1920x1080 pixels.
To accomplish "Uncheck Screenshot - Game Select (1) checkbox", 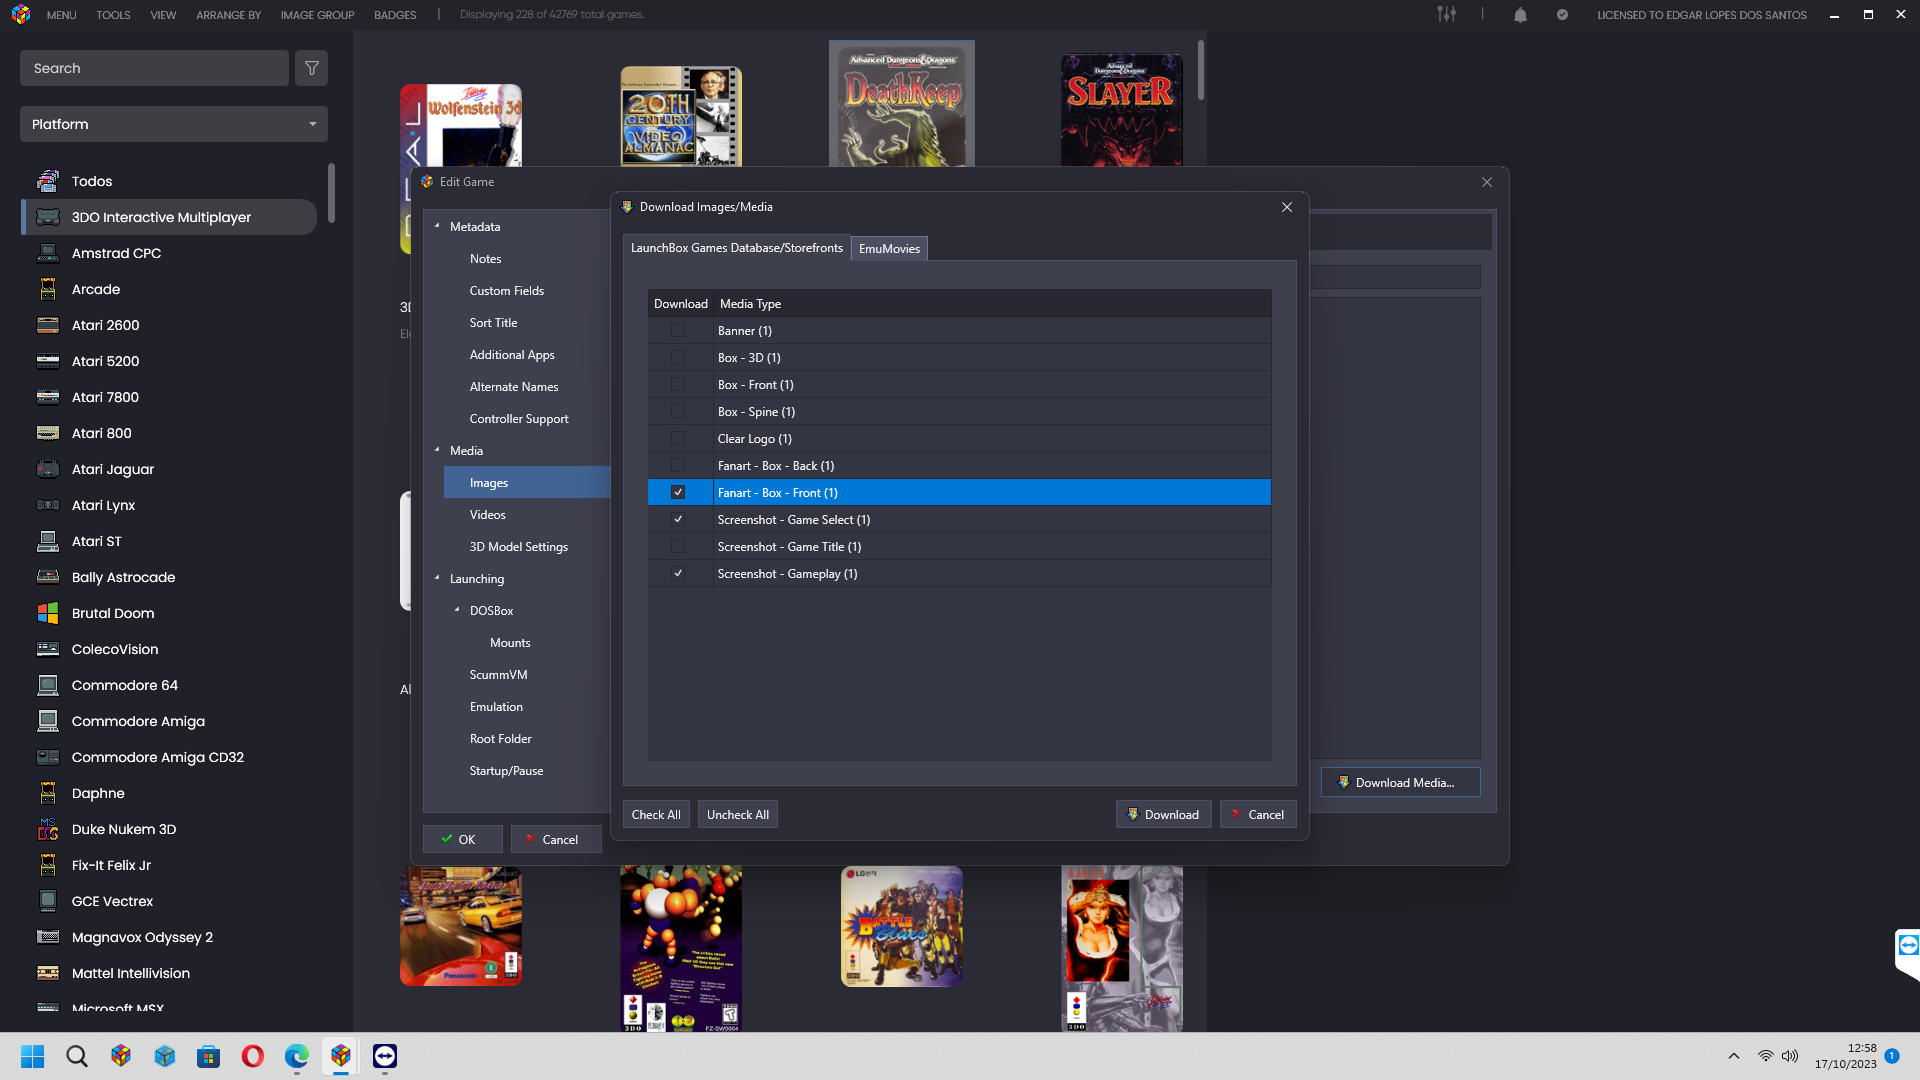I will (x=678, y=519).
